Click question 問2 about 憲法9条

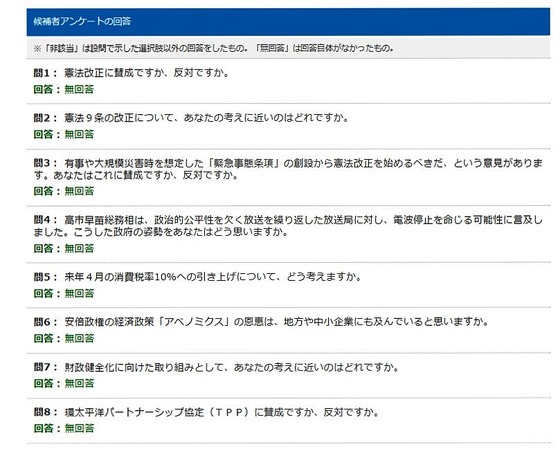(x=191, y=118)
